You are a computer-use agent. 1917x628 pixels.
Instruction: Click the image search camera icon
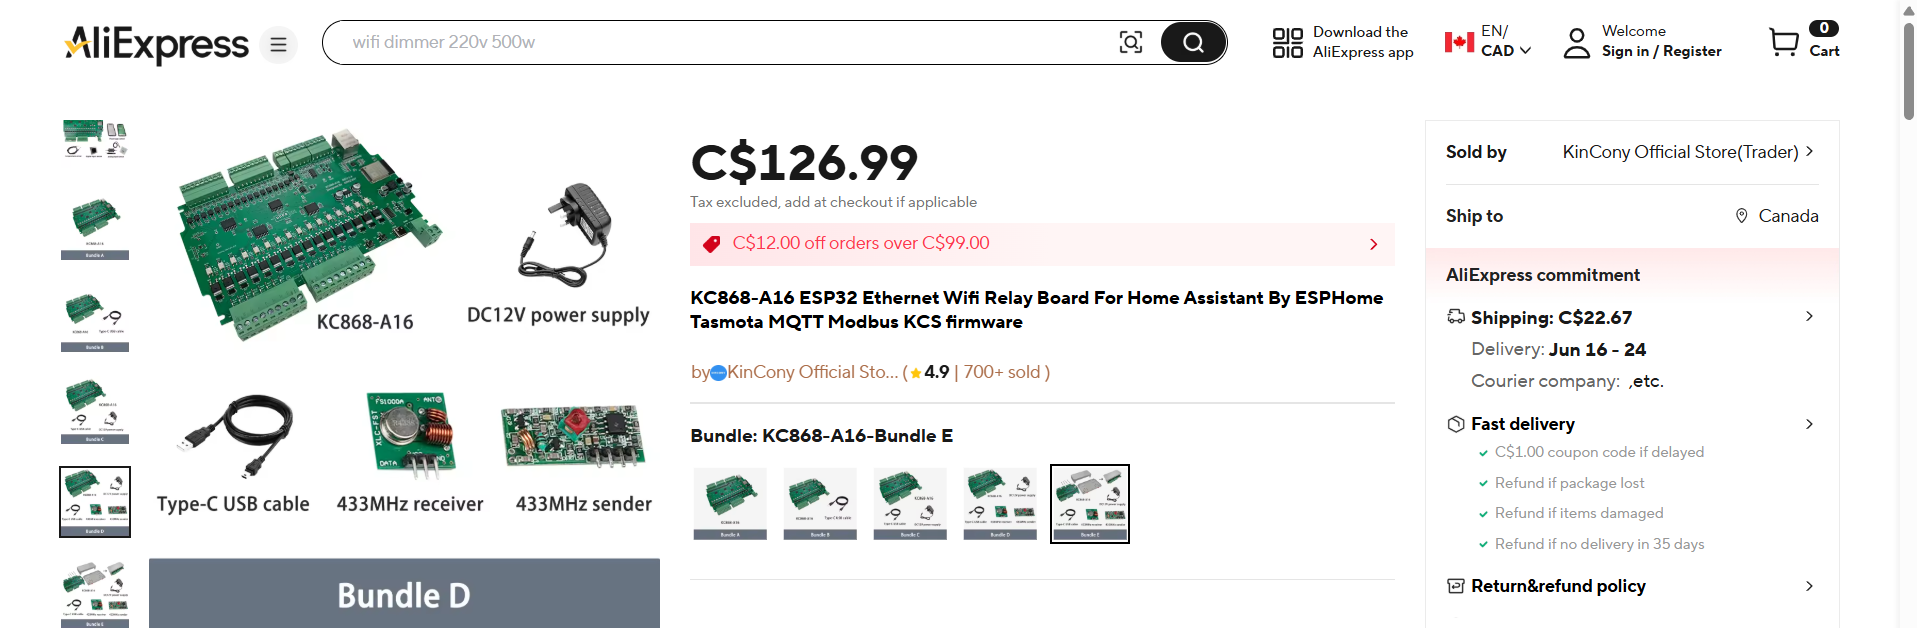1130,42
